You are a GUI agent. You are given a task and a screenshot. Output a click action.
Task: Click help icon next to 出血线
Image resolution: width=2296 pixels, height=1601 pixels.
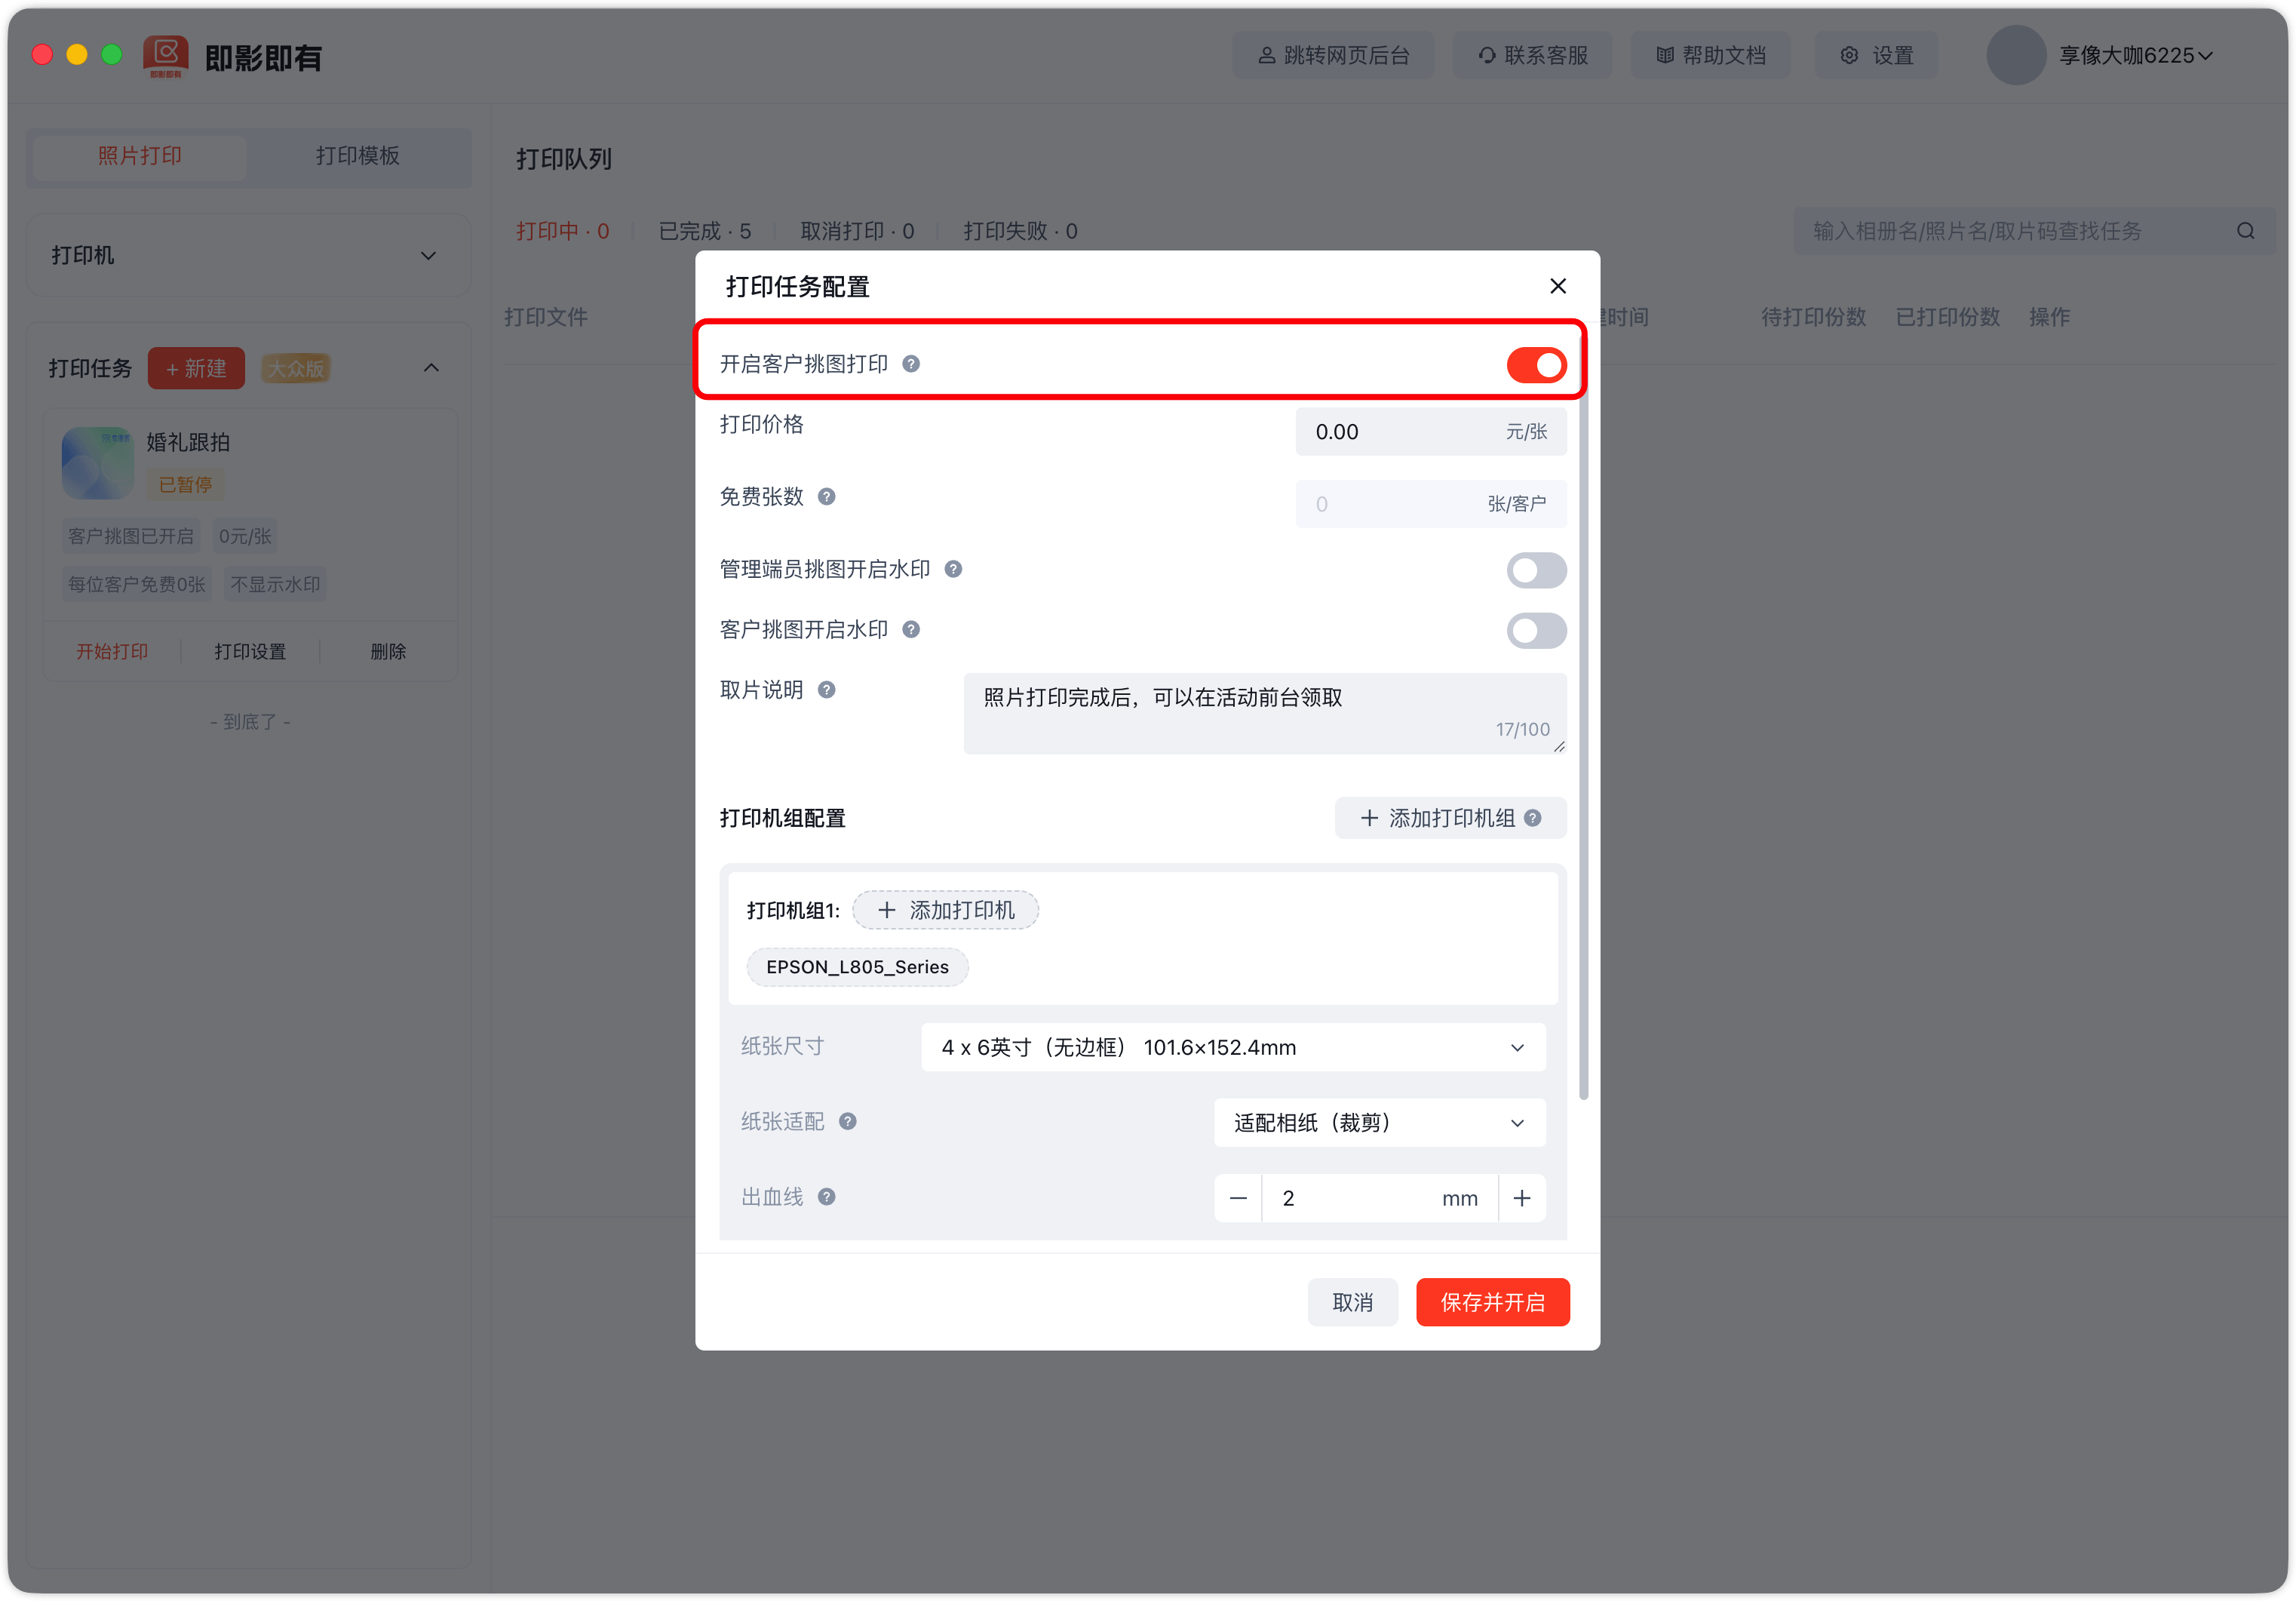pos(826,1197)
